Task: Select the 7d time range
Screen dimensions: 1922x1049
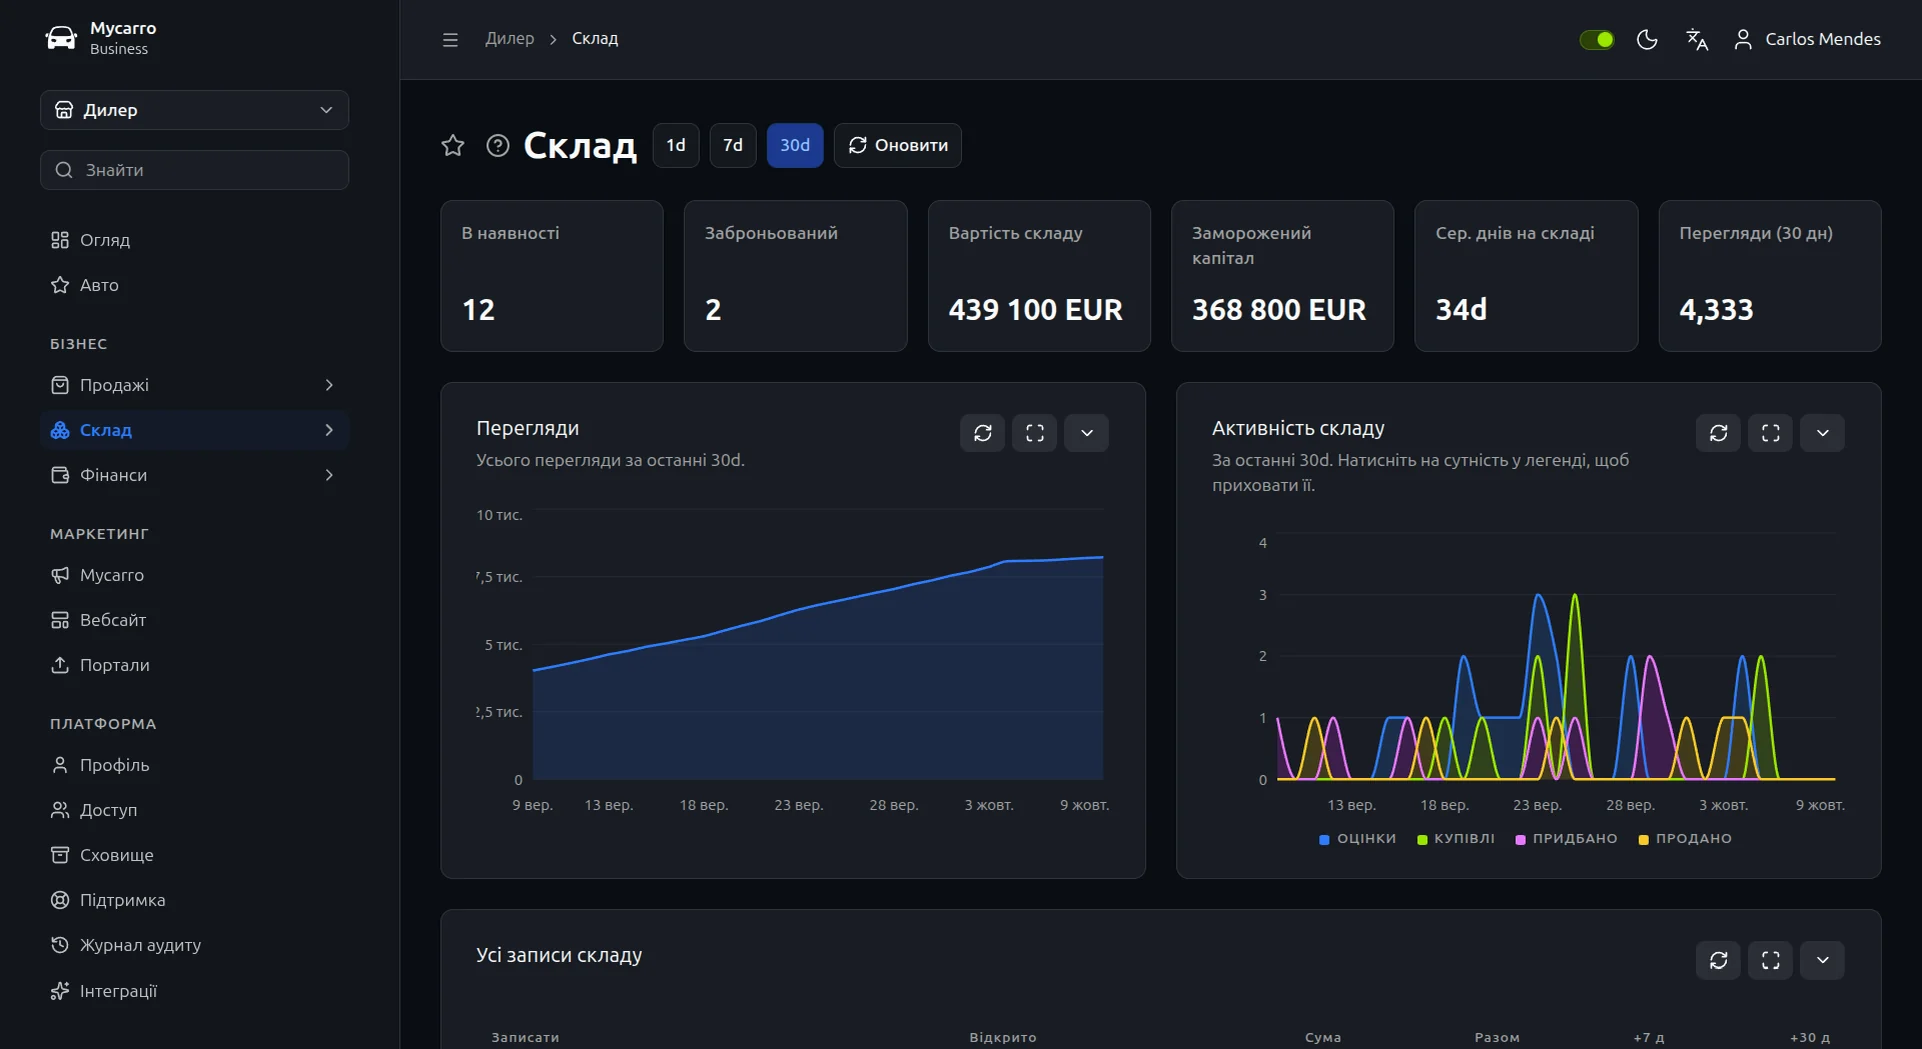Action: coord(733,145)
